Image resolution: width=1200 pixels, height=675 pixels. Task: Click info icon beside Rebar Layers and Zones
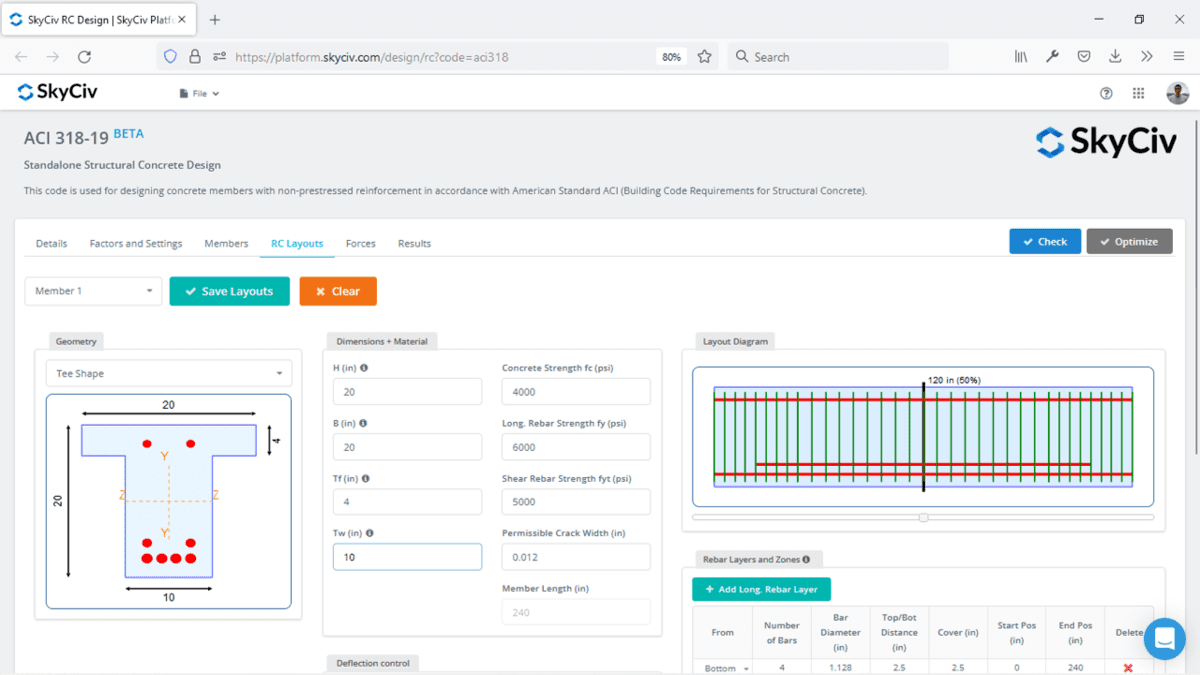click(x=806, y=560)
